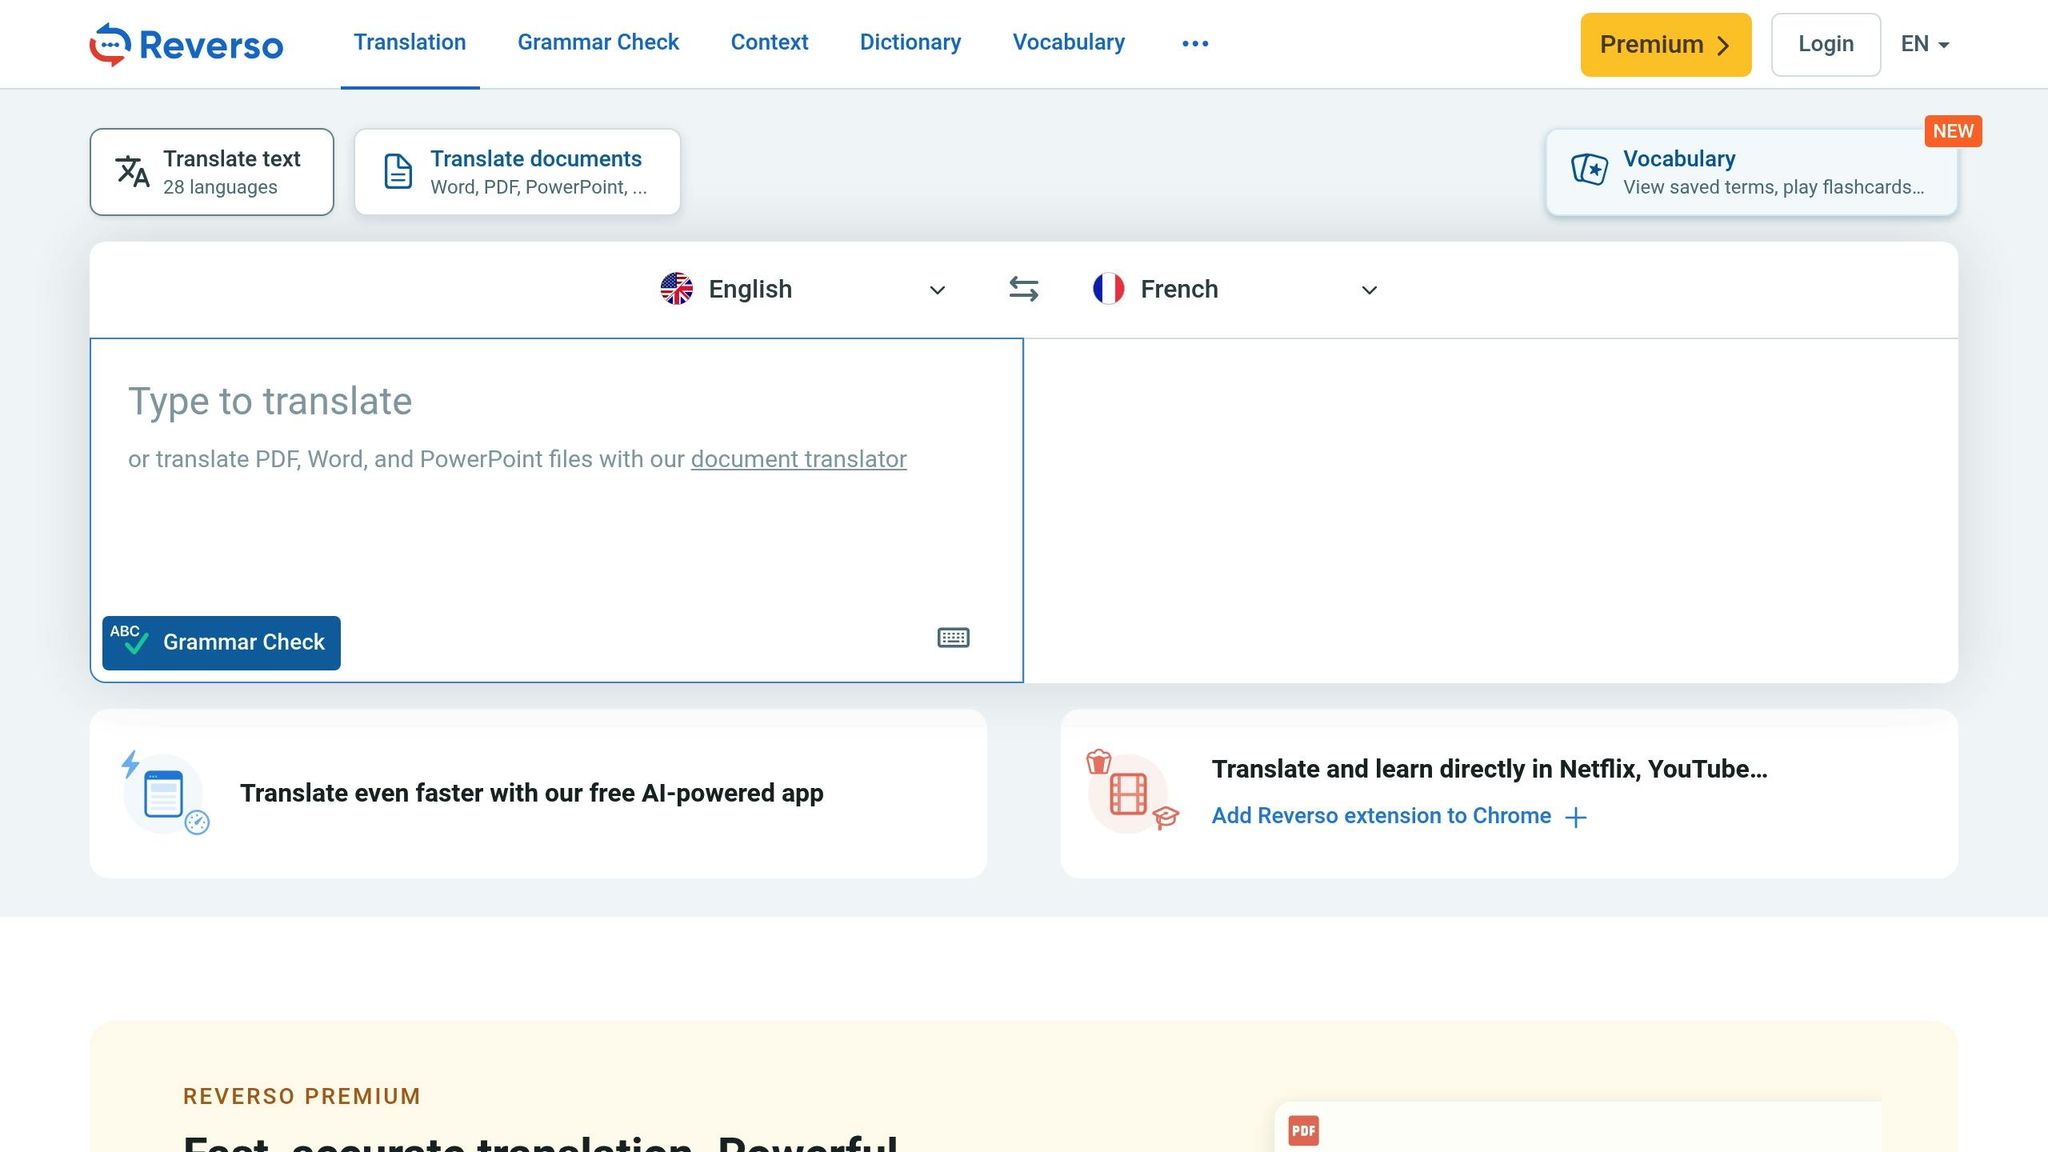Image resolution: width=2048 pixels, height=1152 pixels.
Task: Open the Vocabulary saved terms card
Action: (1751, 172)
